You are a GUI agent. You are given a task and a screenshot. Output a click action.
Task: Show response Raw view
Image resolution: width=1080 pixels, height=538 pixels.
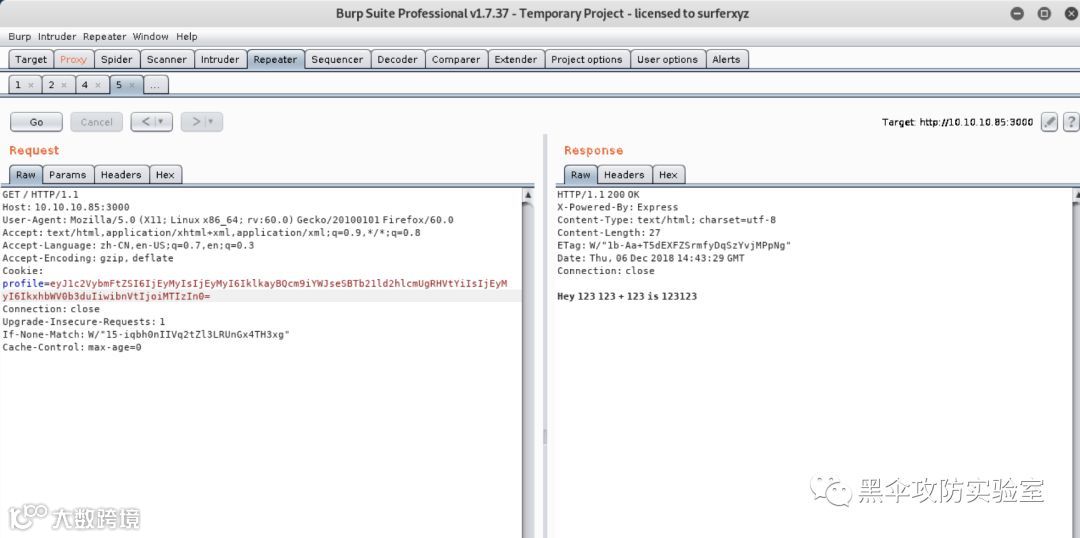pos(581,174)
